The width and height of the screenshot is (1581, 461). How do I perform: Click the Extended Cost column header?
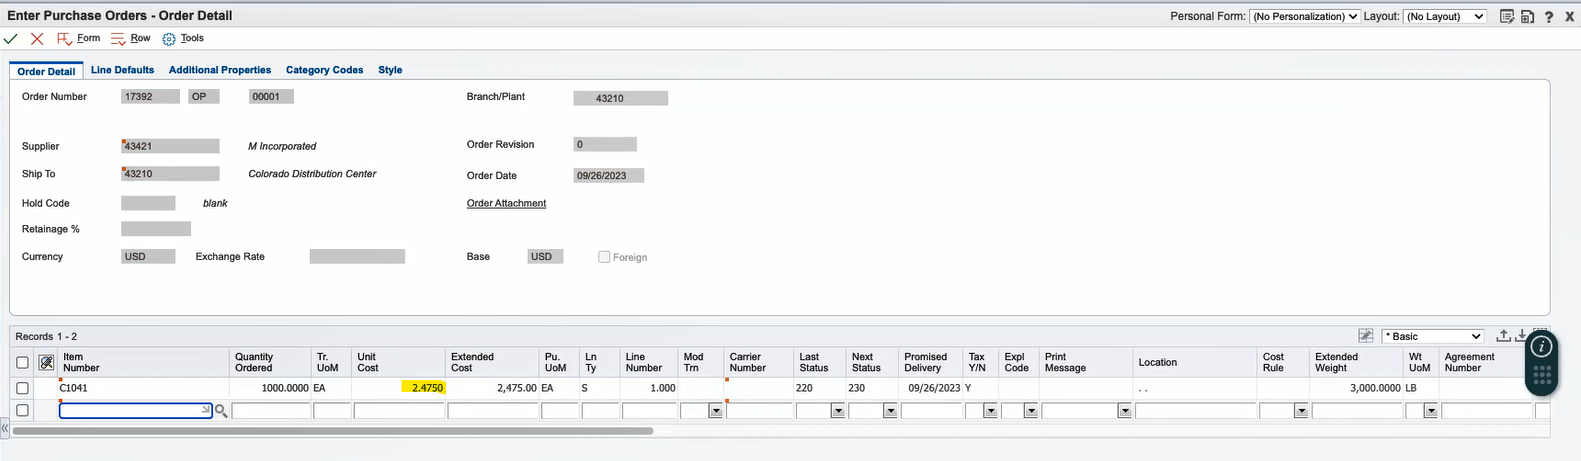[x=492, y=362]
